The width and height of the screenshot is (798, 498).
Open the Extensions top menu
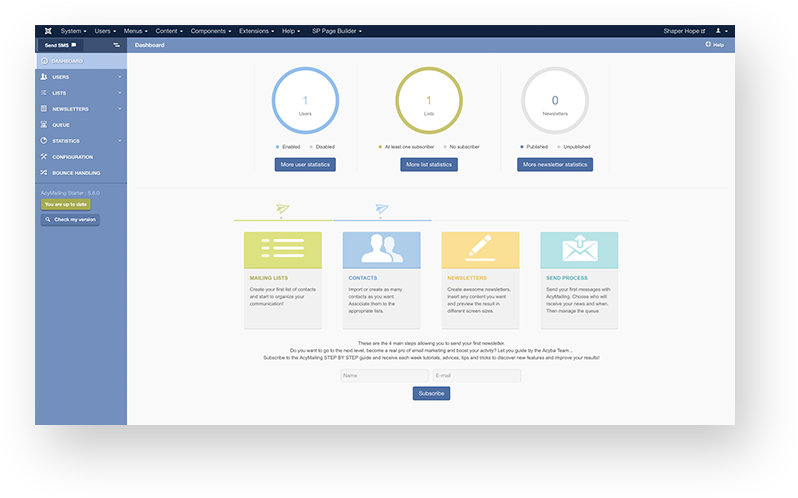point(256,31)
